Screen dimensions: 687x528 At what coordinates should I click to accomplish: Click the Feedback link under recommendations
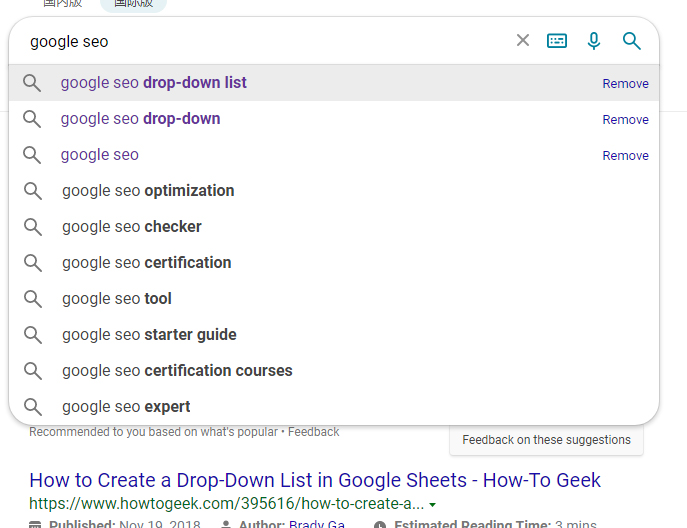tap(313, 432)
